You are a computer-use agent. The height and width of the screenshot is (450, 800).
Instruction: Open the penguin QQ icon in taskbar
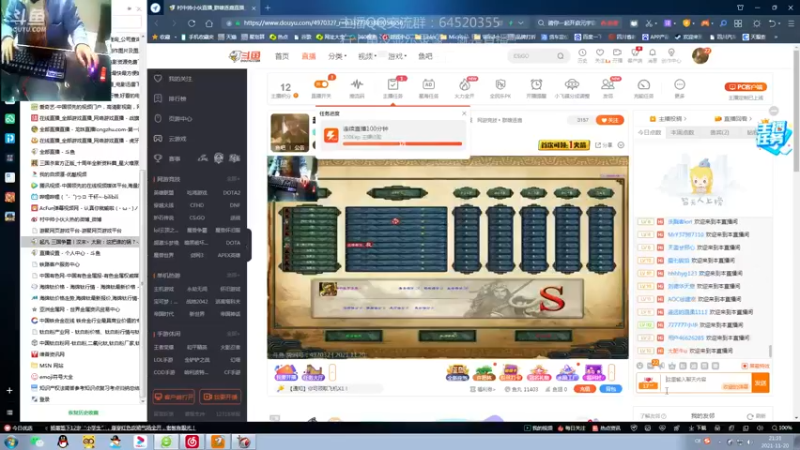(63, 441)
